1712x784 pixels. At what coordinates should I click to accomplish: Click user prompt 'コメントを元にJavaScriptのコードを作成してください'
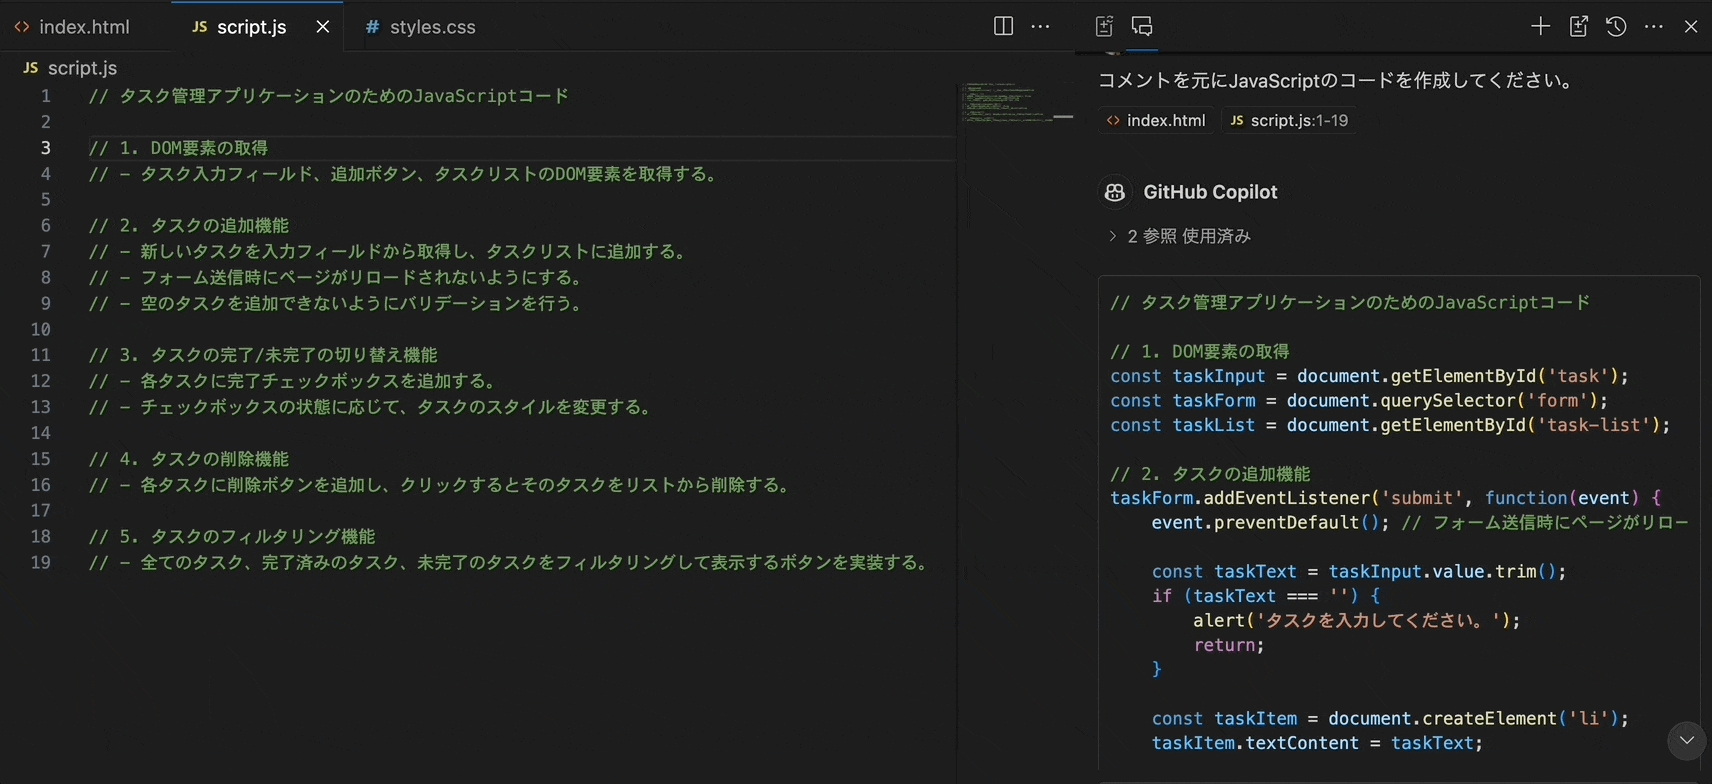tap(1338, 80)
